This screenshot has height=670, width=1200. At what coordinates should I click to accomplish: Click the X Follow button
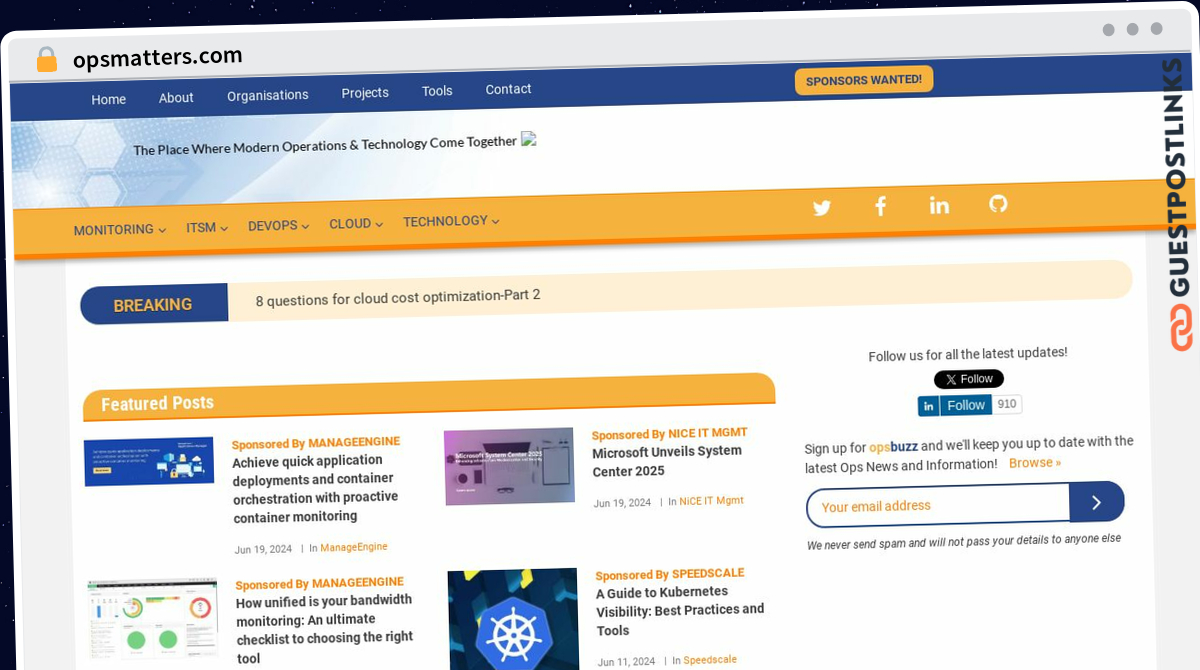(969, 379)
